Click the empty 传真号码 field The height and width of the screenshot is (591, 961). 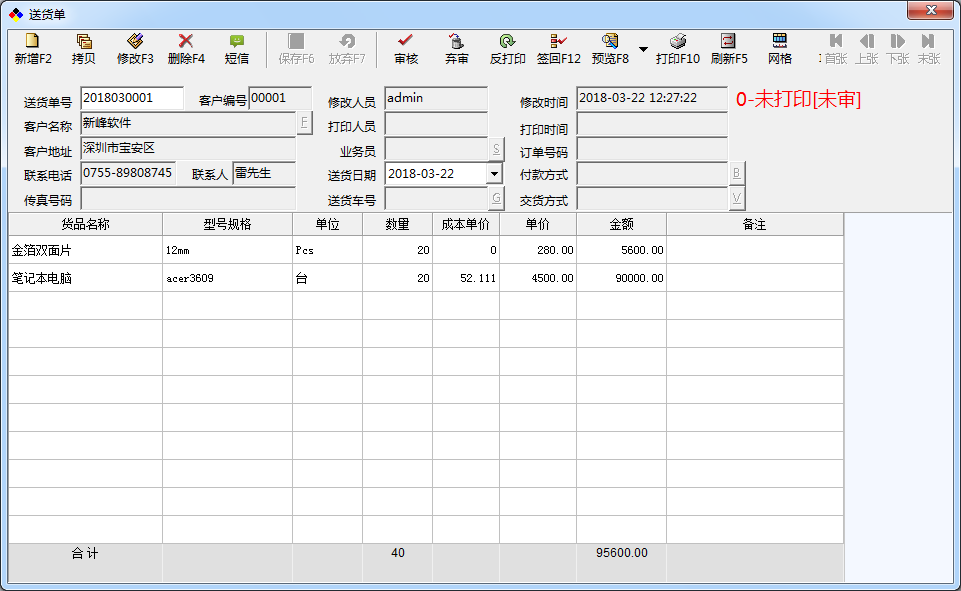tap(188, 199)
